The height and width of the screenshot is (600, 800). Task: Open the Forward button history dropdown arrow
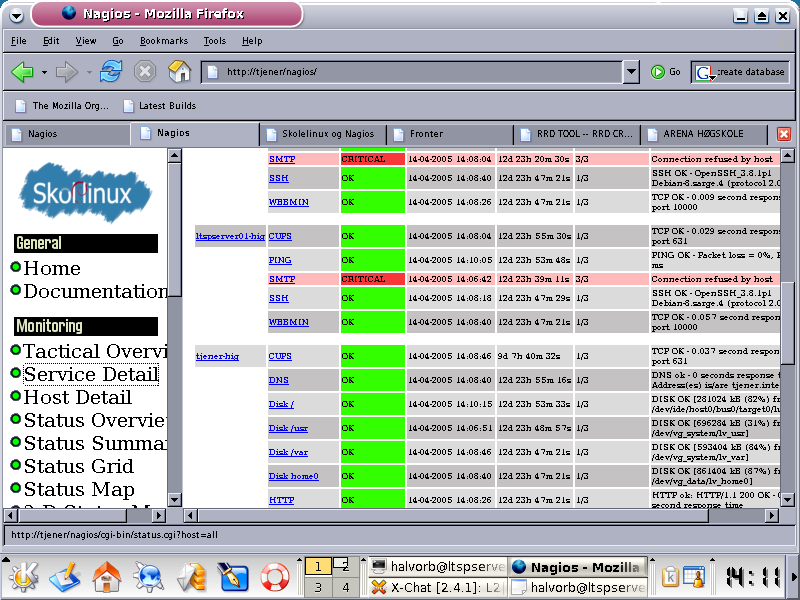(x=89, y=72)
